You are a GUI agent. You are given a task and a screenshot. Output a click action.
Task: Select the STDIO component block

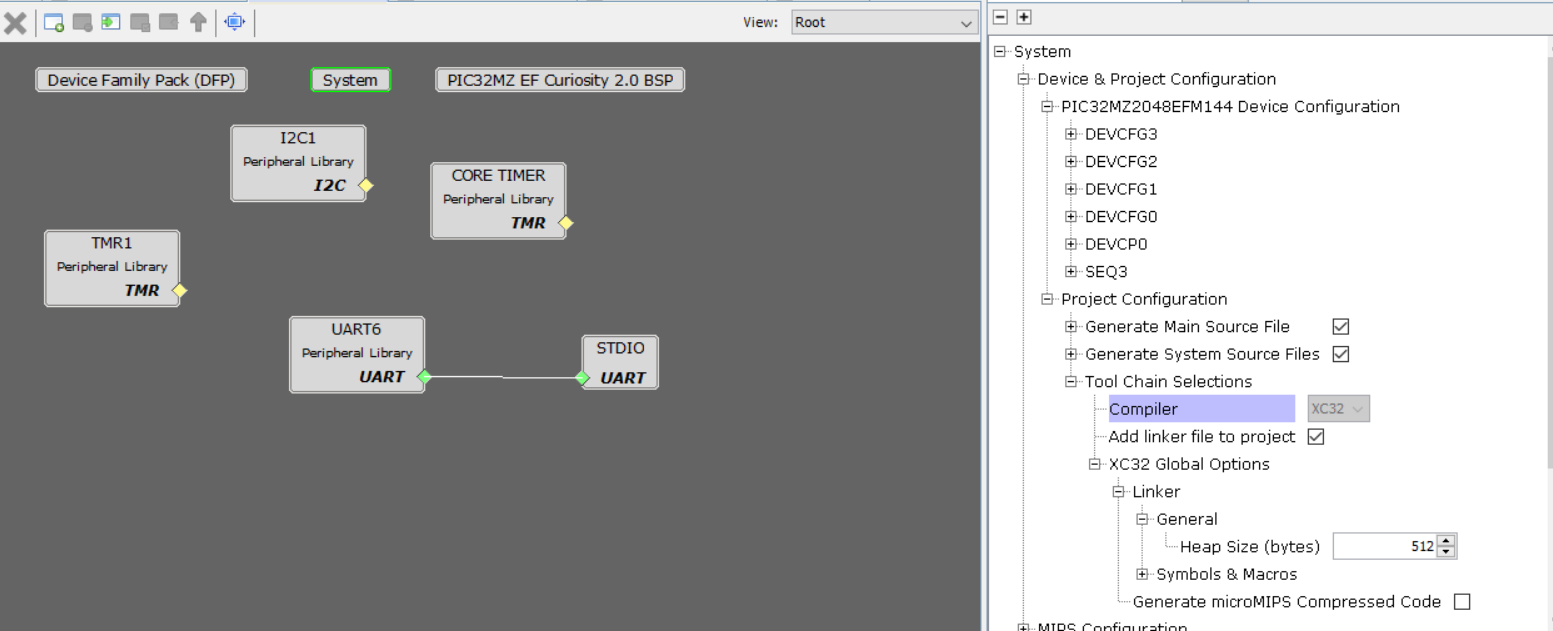click(x=621, y=362)
